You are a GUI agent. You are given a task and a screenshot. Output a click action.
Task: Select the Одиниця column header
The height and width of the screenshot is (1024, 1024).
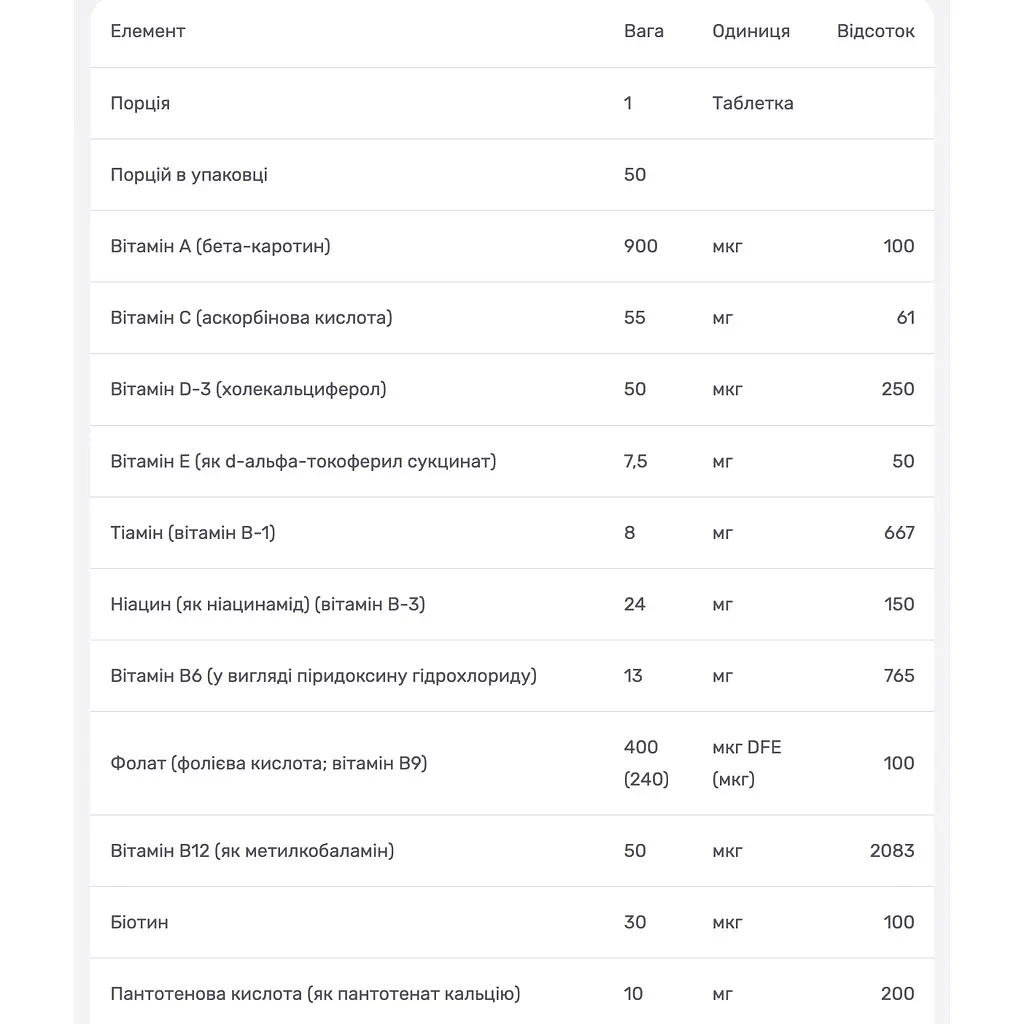pos(750,31)
